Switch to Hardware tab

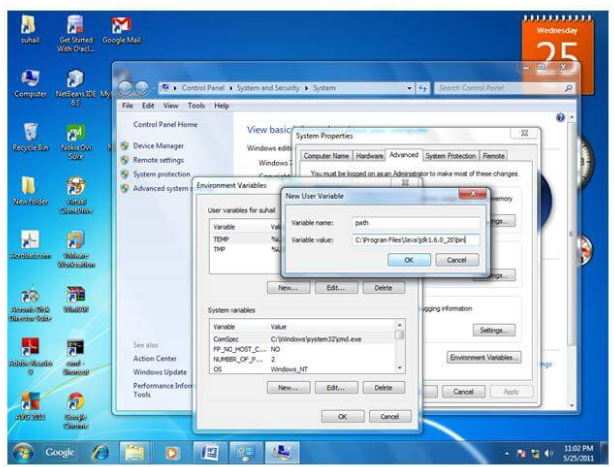369,156
